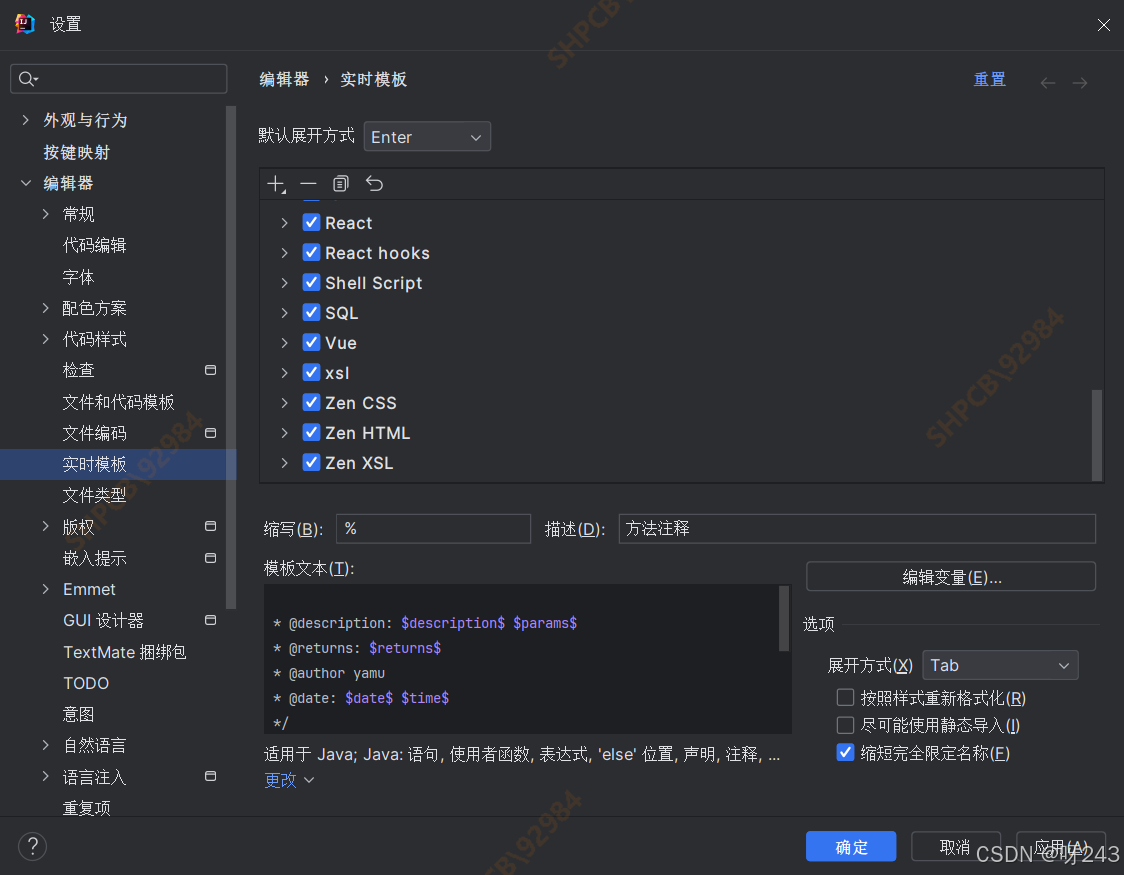Remove the selected live template

coord(309,184)
